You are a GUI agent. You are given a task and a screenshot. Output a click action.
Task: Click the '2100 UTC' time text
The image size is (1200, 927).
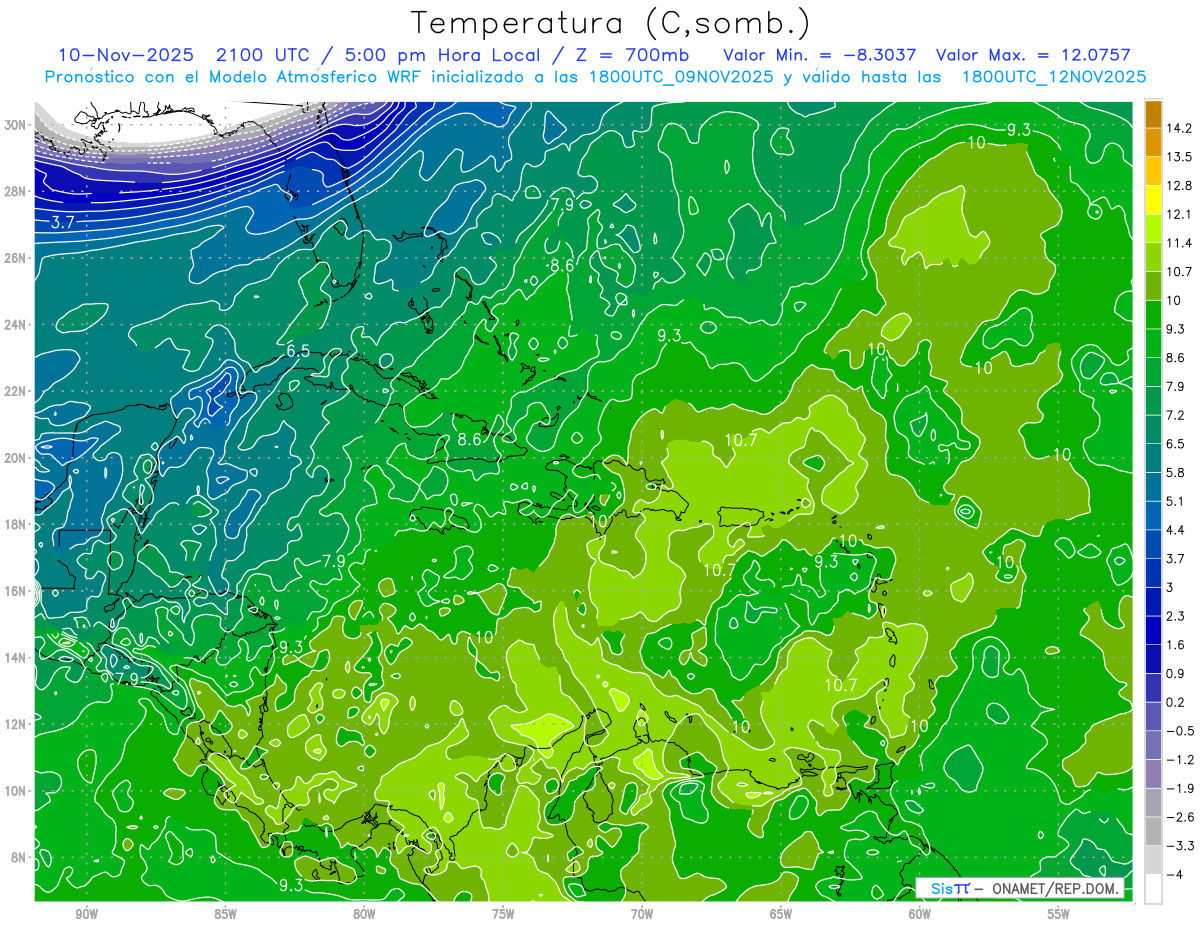tap(264, 55)
